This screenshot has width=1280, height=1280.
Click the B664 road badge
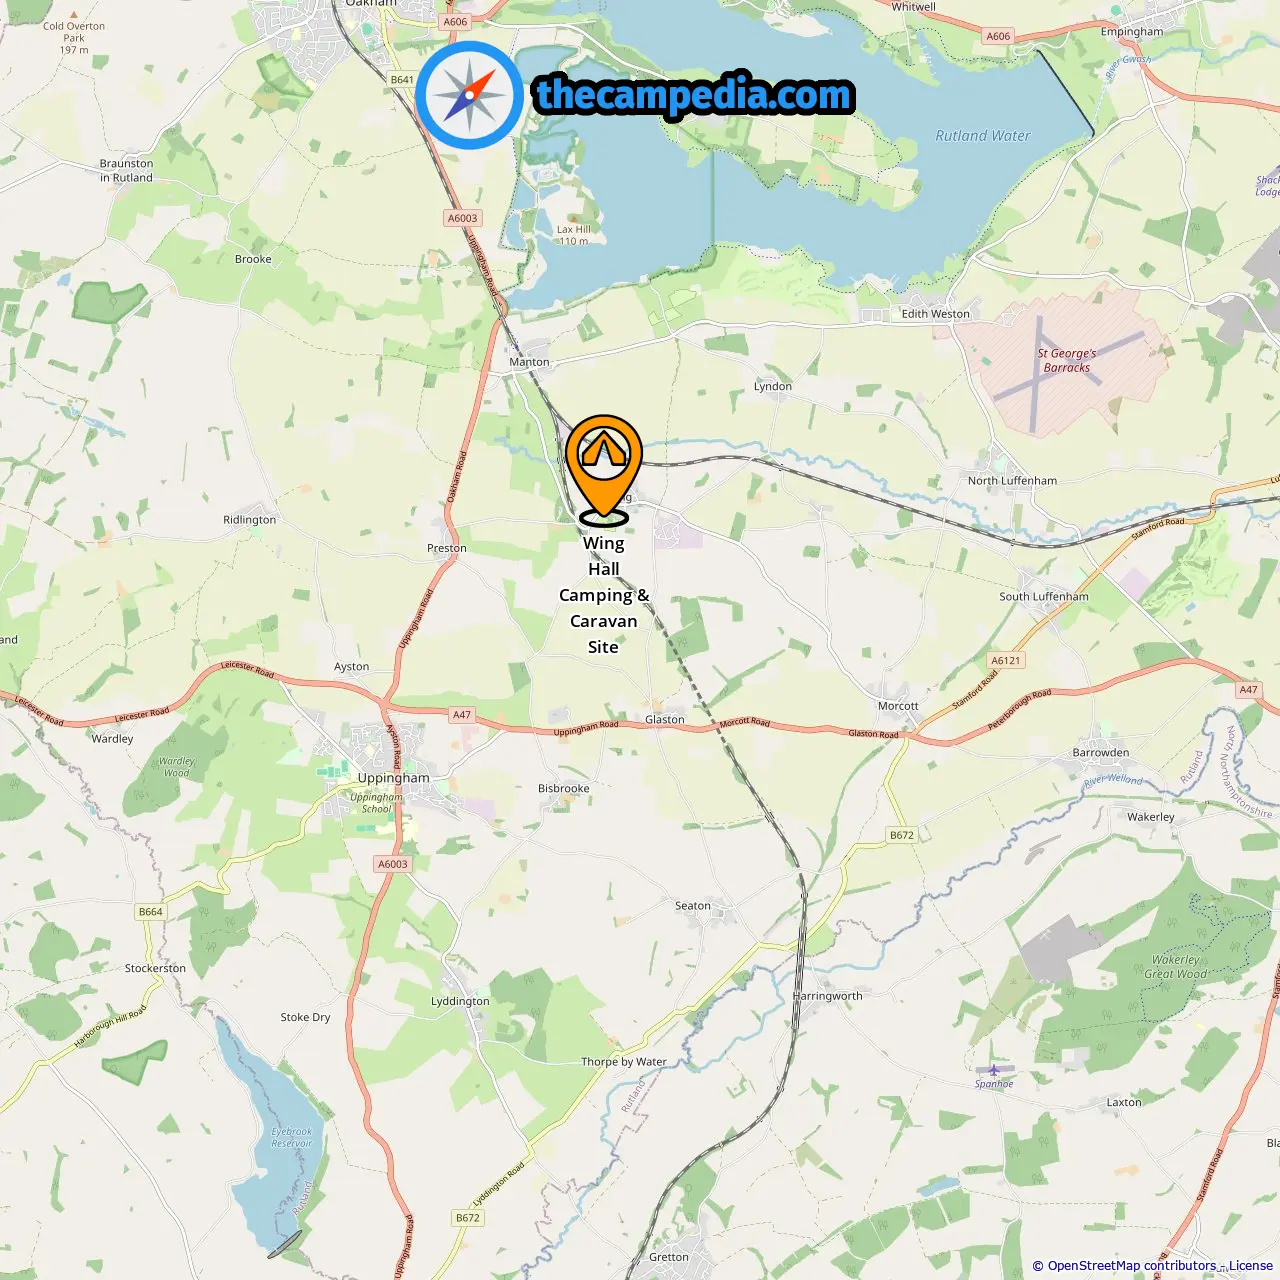coord(150,912)
